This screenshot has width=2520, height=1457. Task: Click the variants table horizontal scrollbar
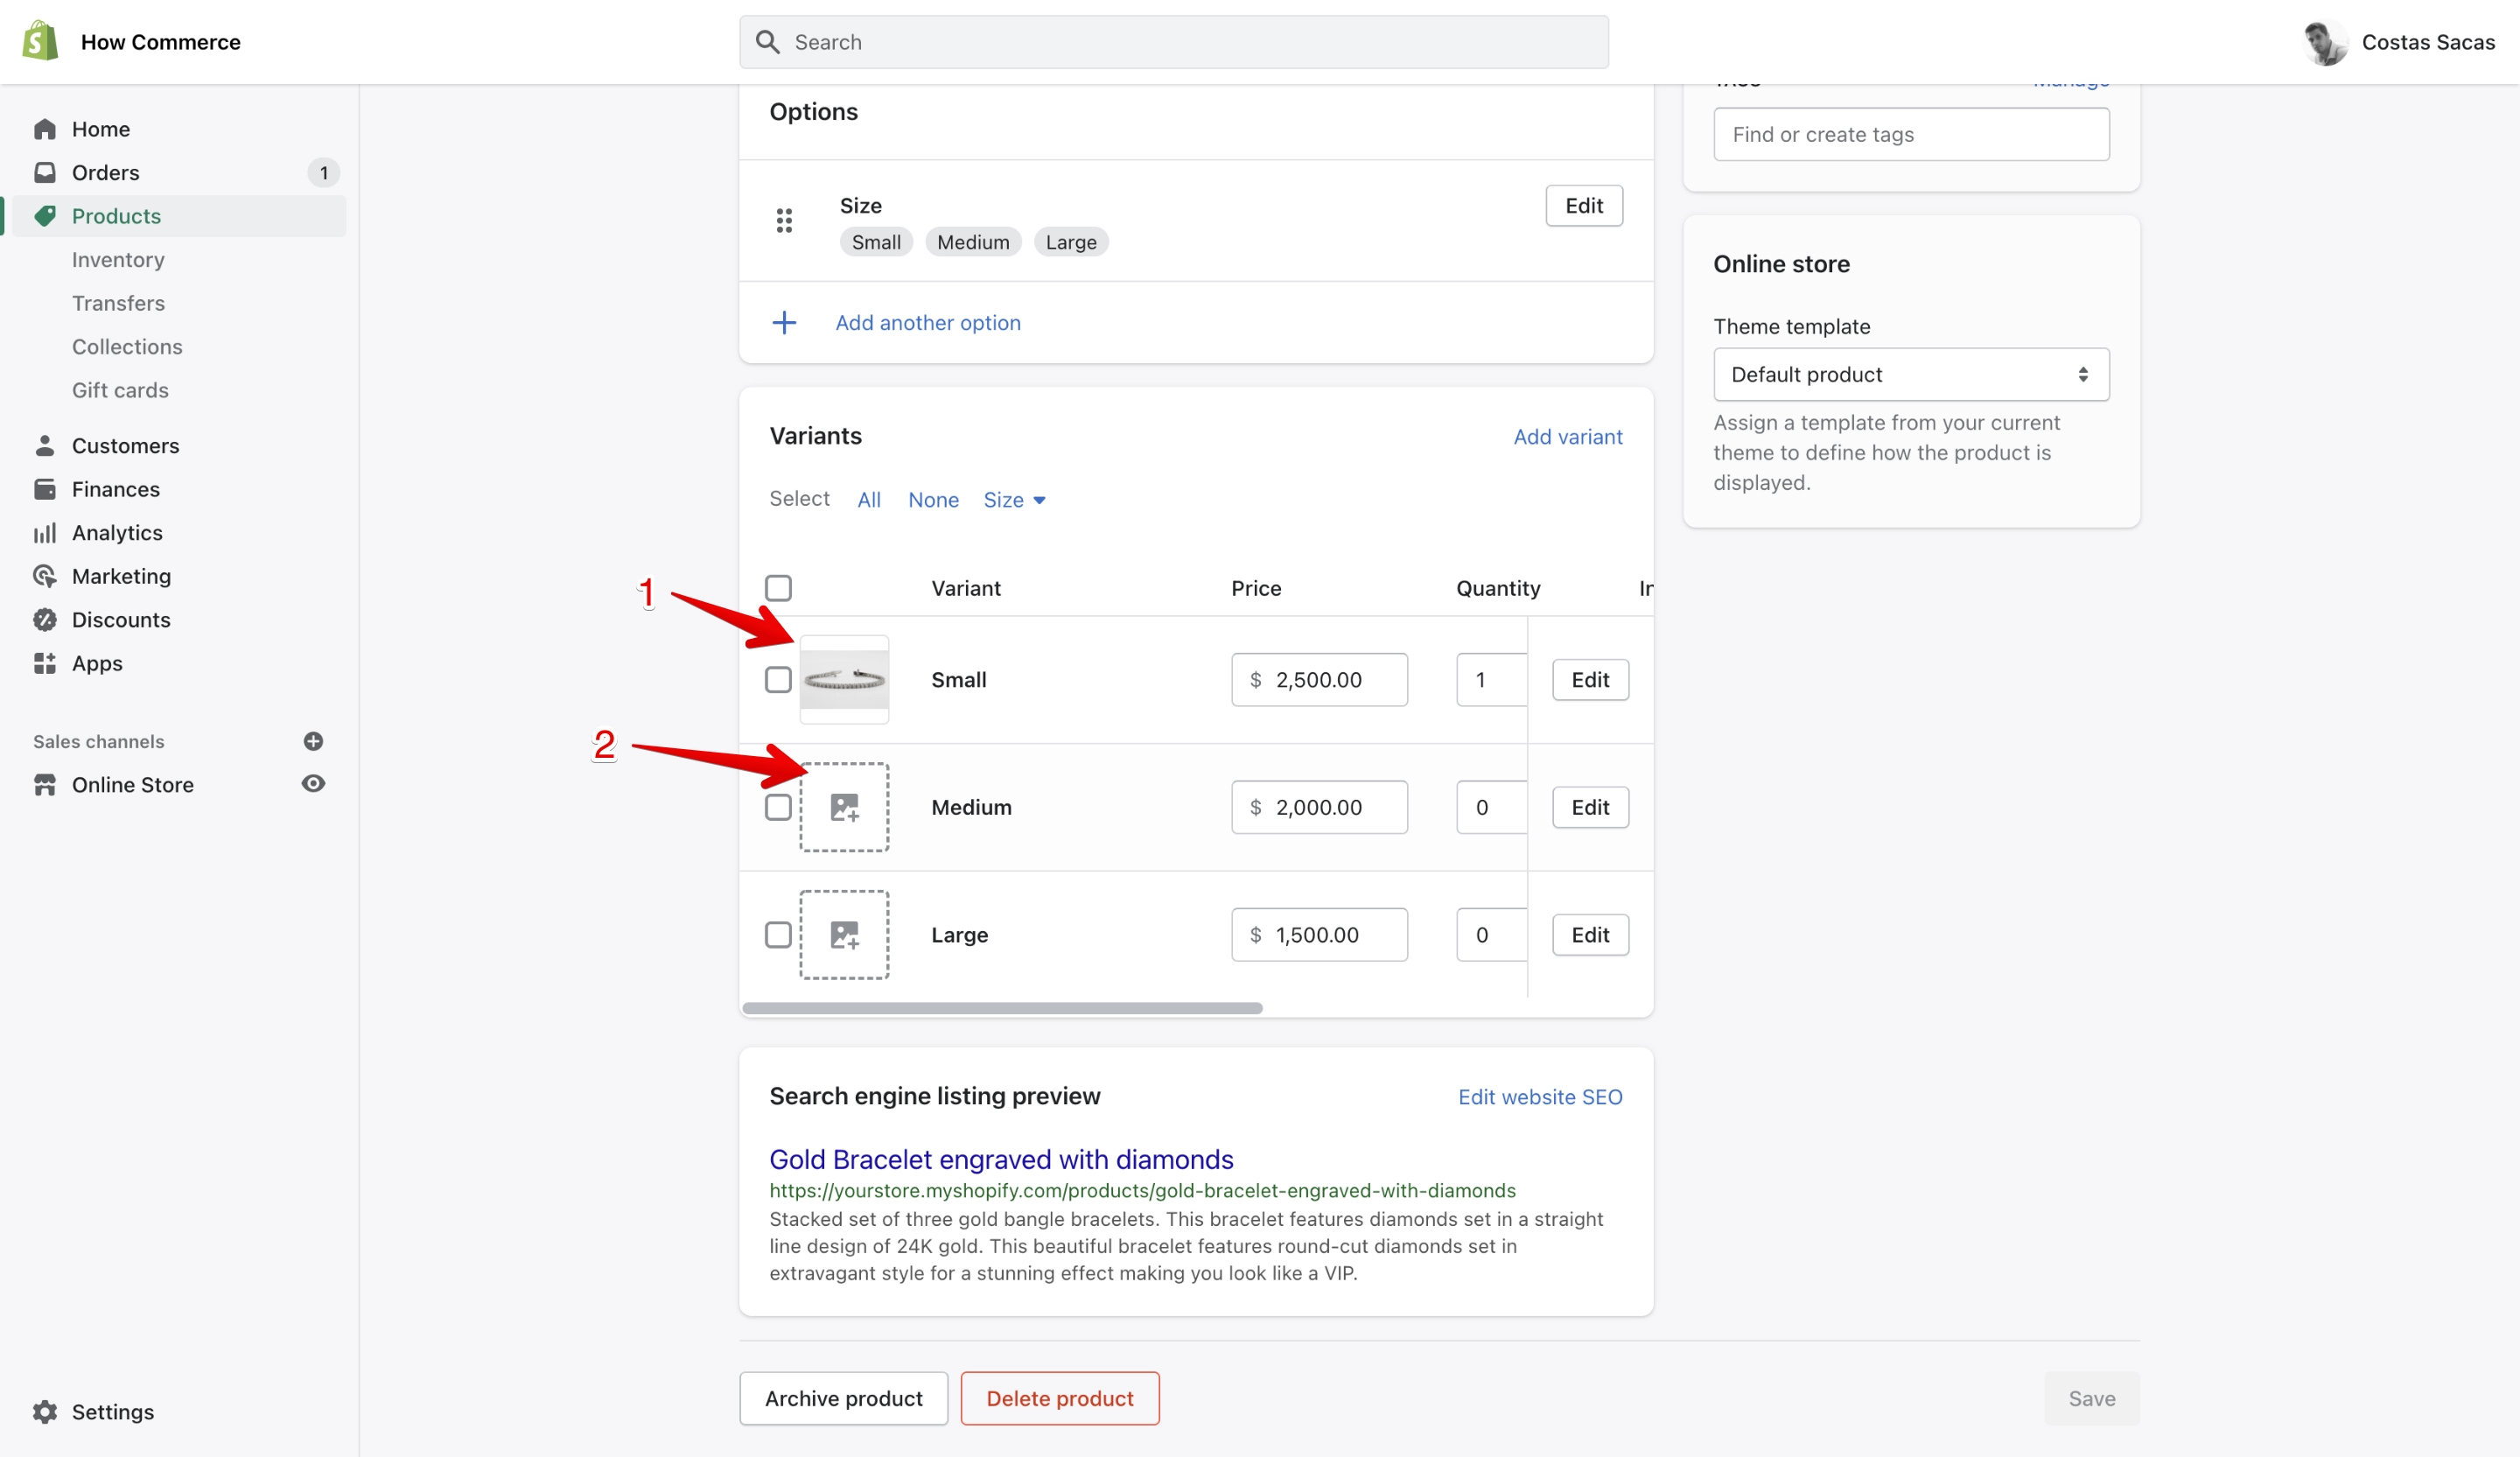[1002, 1008]
